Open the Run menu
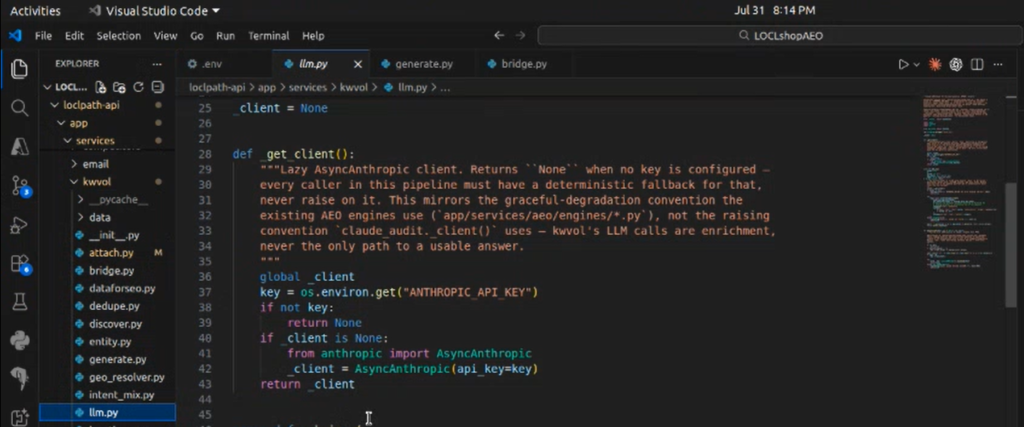 (225, 36)
